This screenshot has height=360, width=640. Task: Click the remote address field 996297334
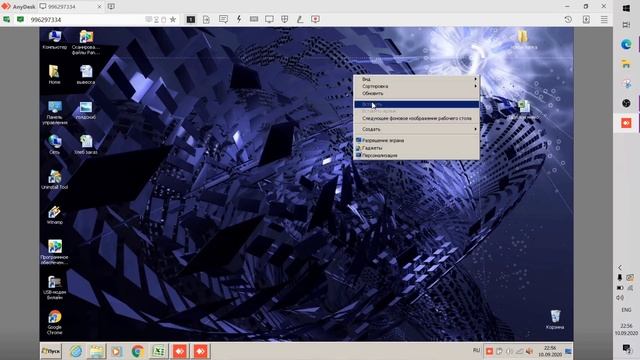pyautogui.click(x=86, y=20)
